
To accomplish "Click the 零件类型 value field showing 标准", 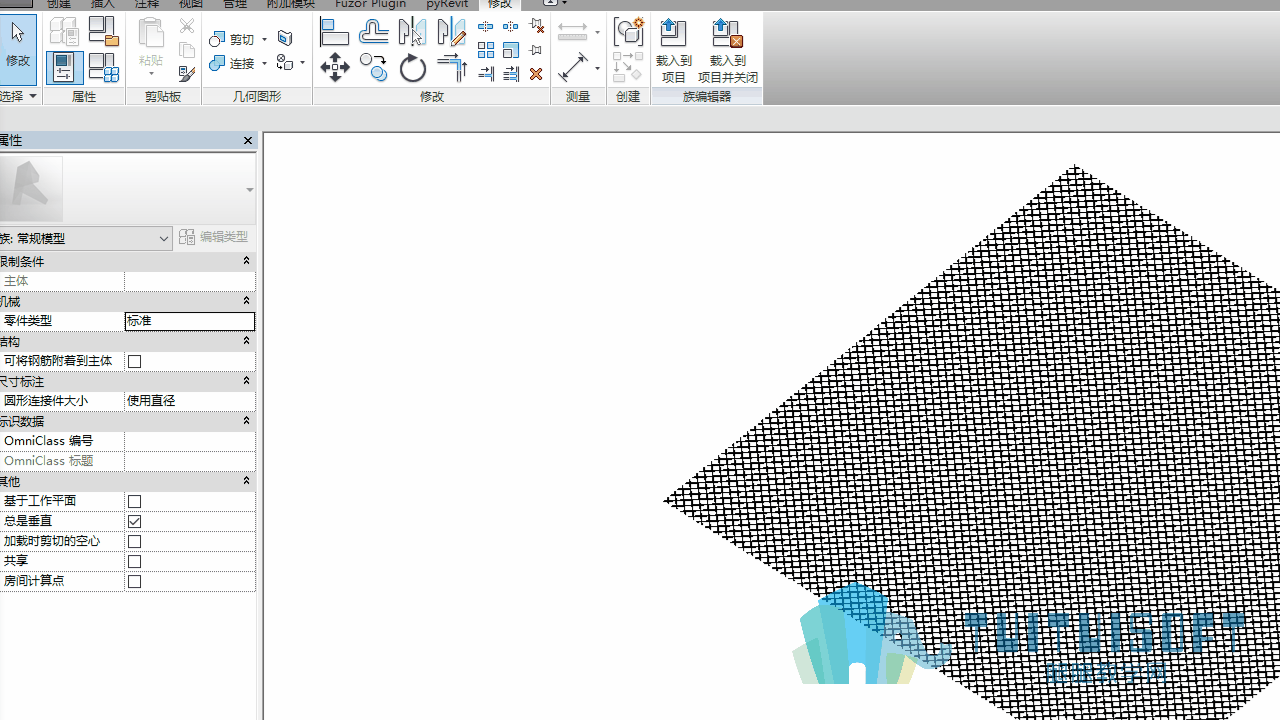I will click(190, 321).
